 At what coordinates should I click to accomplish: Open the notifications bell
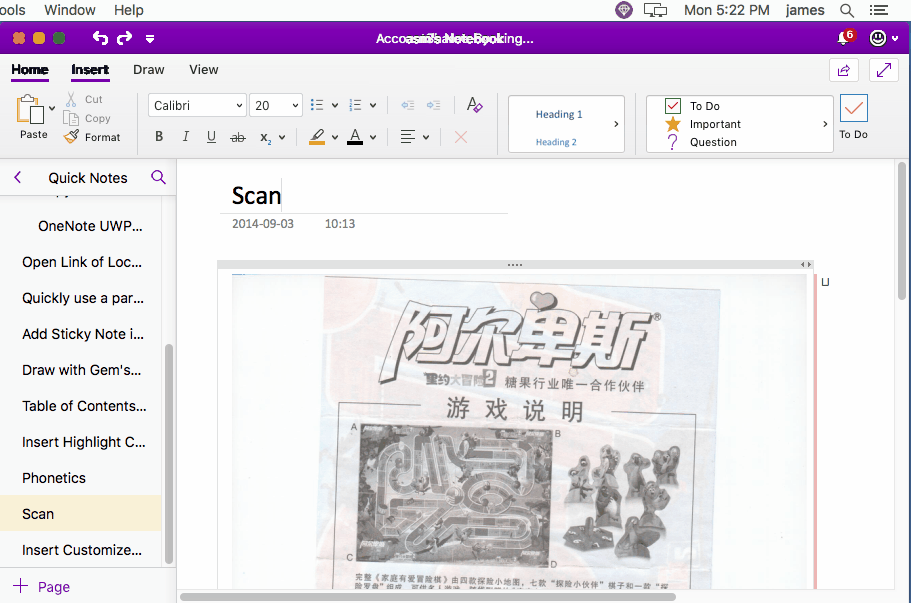click(844, 38)
